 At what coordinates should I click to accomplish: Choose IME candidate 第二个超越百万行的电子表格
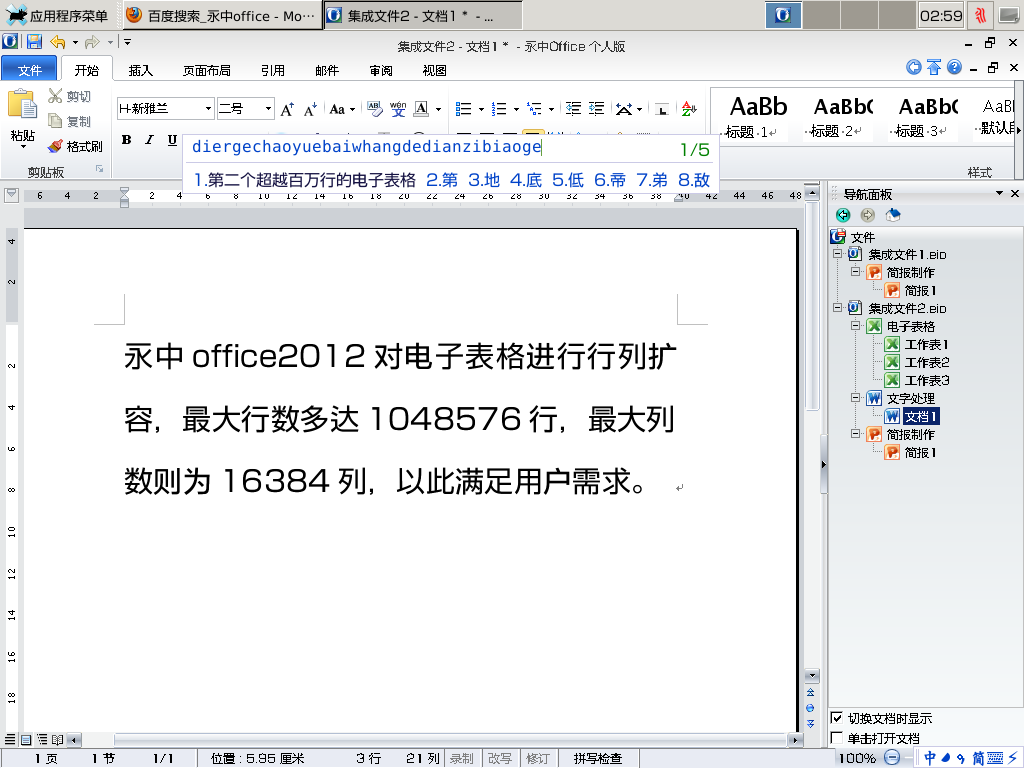(305, 180)
